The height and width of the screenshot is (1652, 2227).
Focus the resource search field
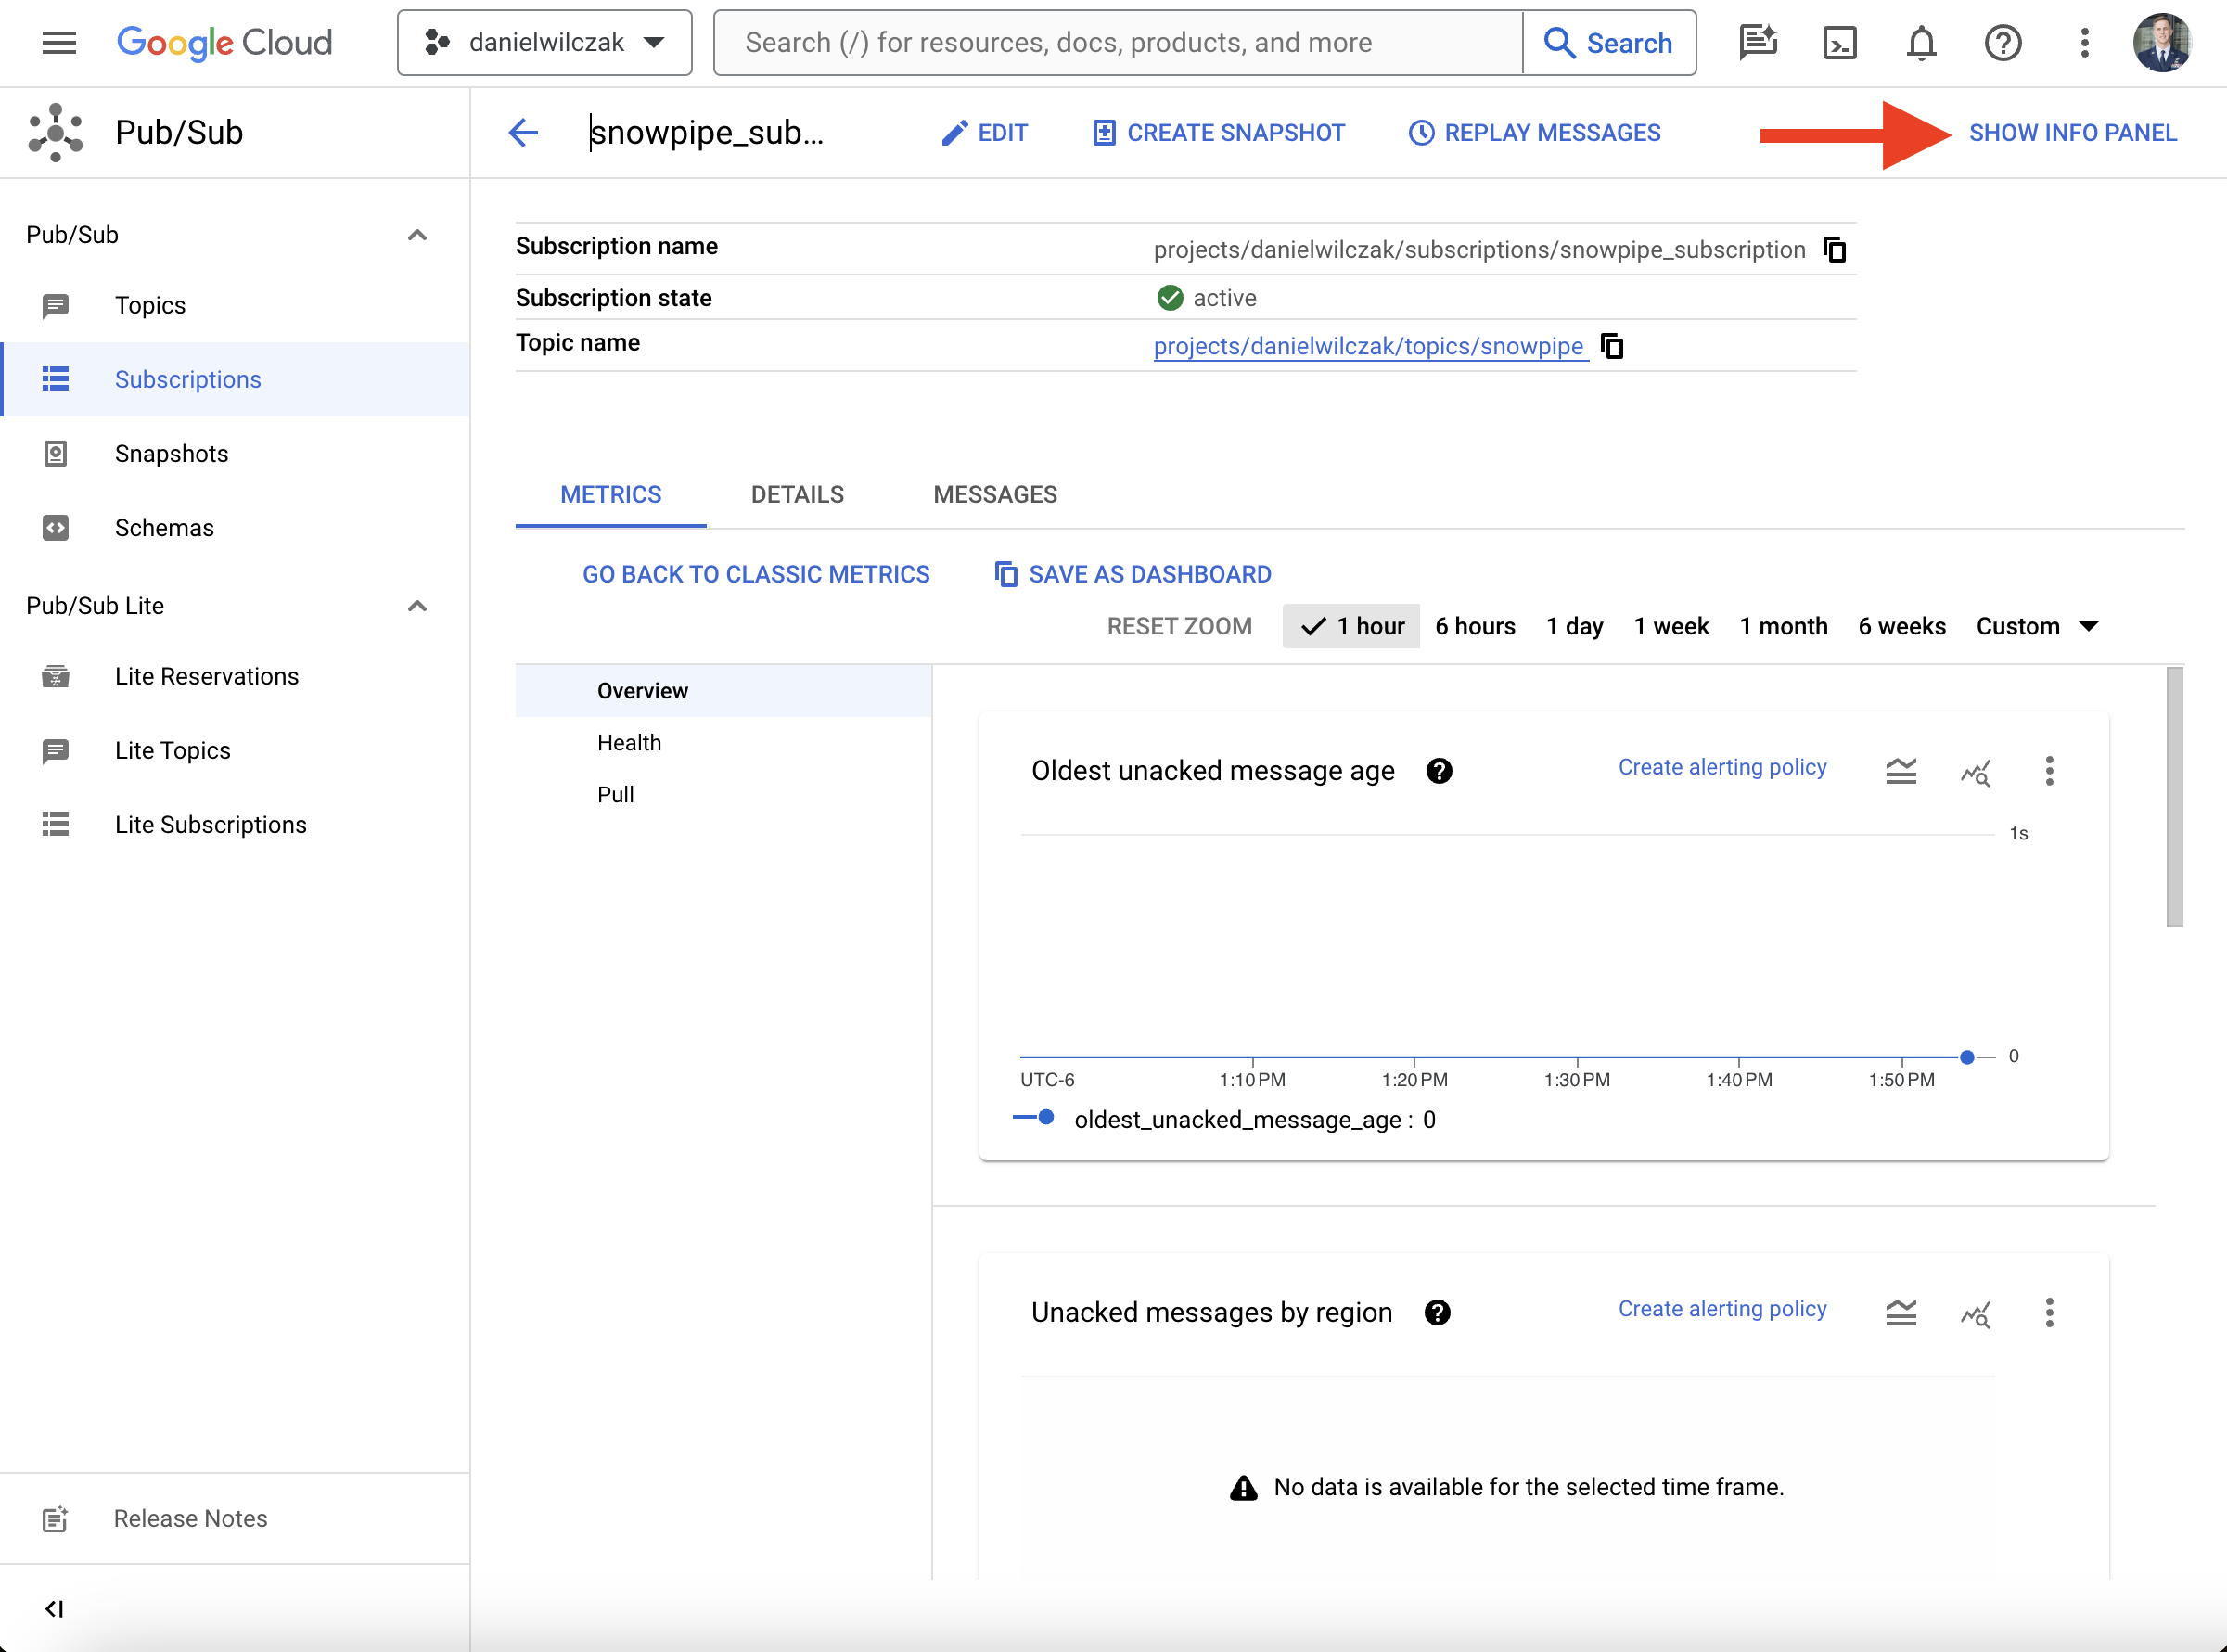(1118, 42)
